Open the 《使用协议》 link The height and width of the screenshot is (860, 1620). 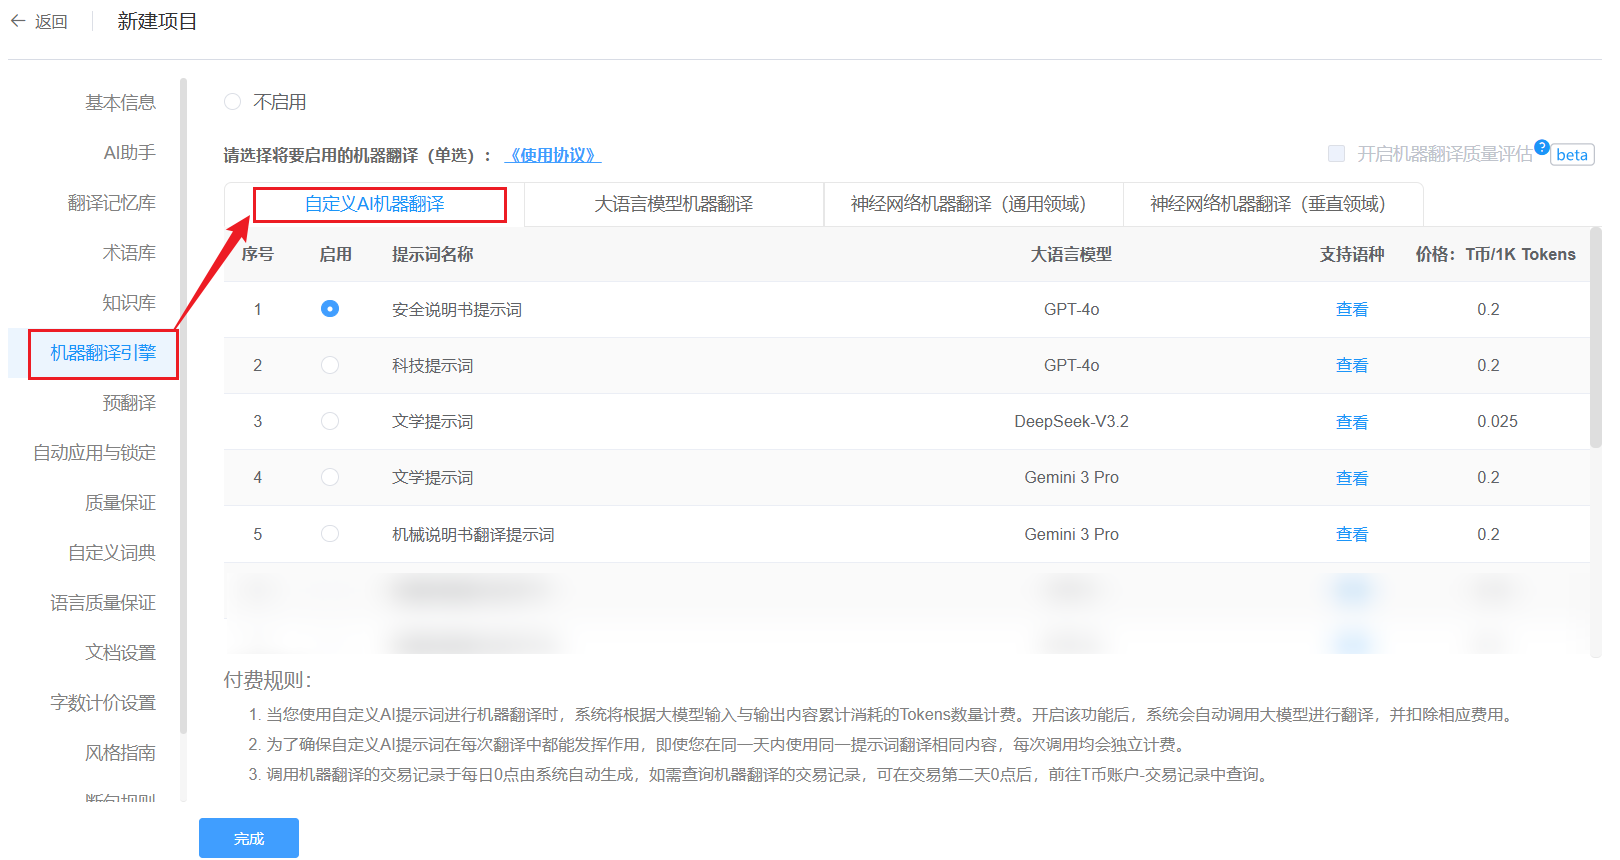(553, 155)
